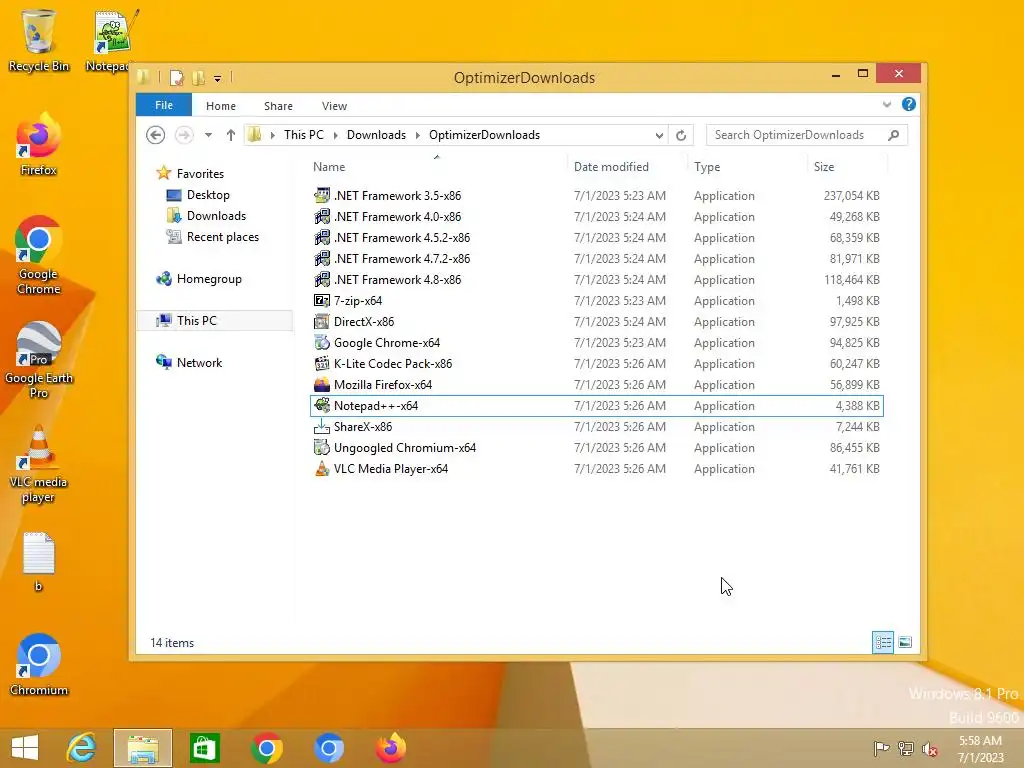Open the View ribbon tab

coord(334,106)
